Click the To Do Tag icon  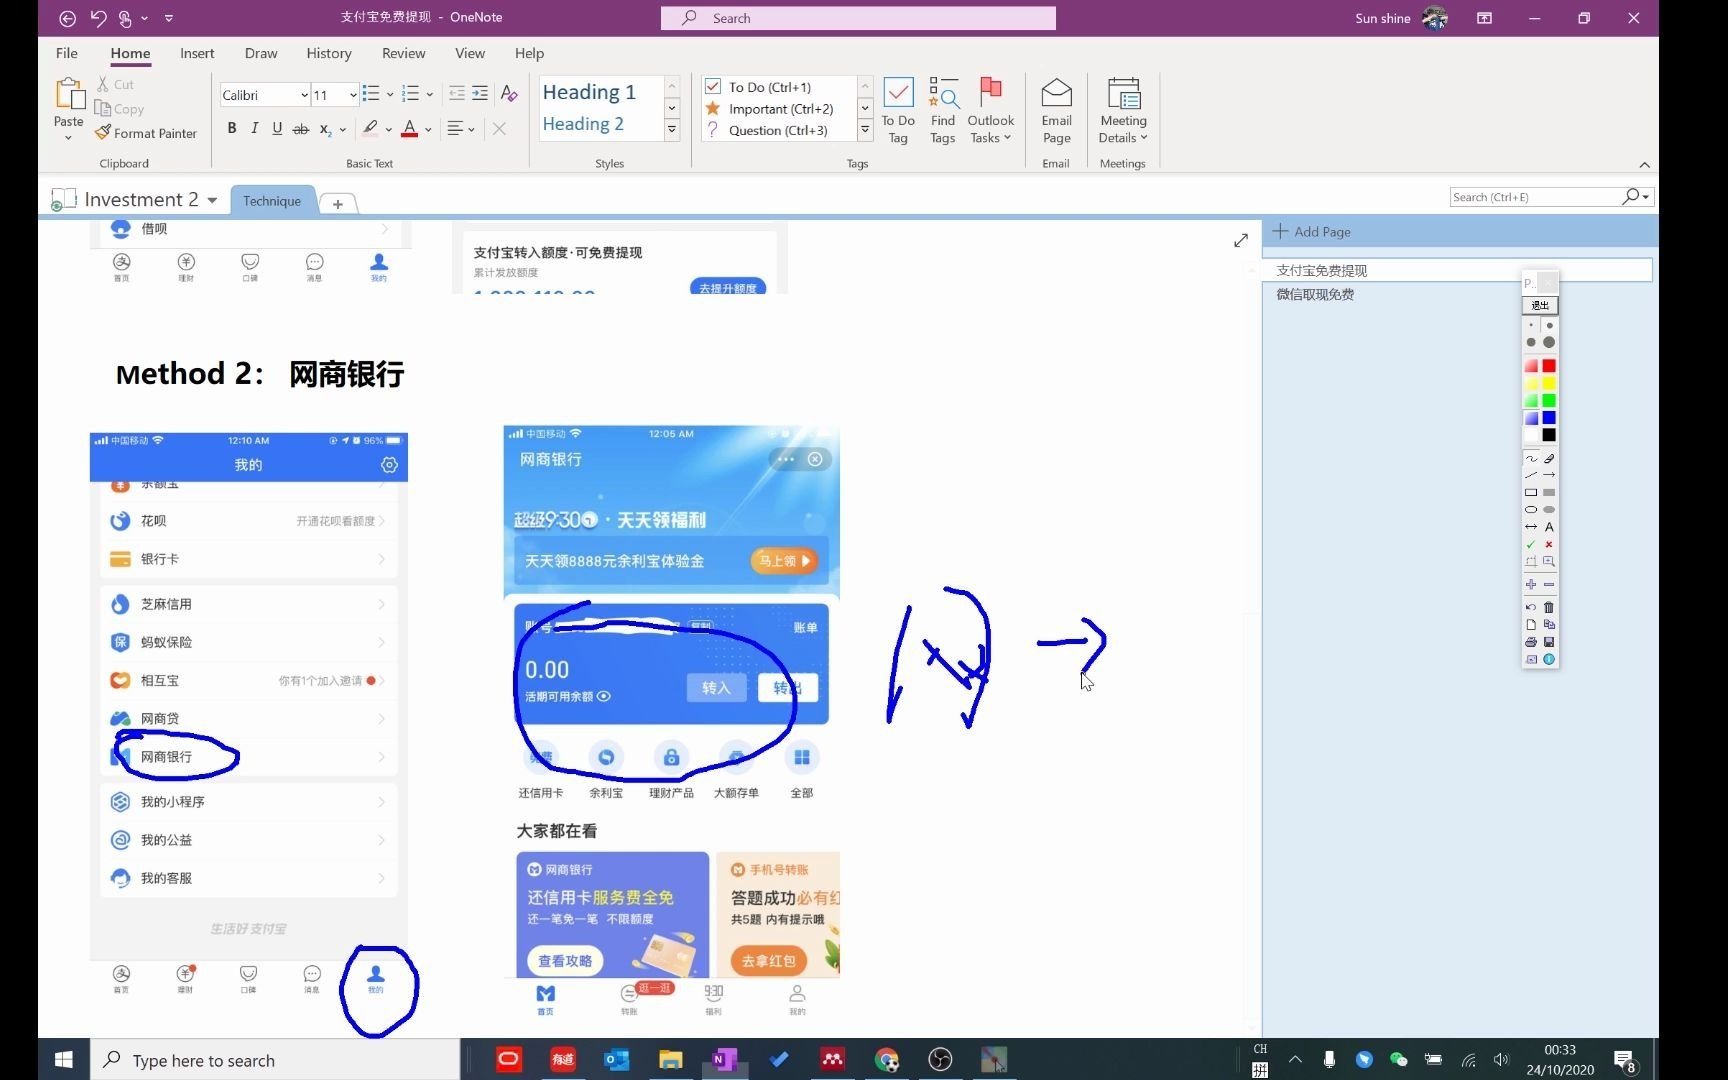point(898,111)
